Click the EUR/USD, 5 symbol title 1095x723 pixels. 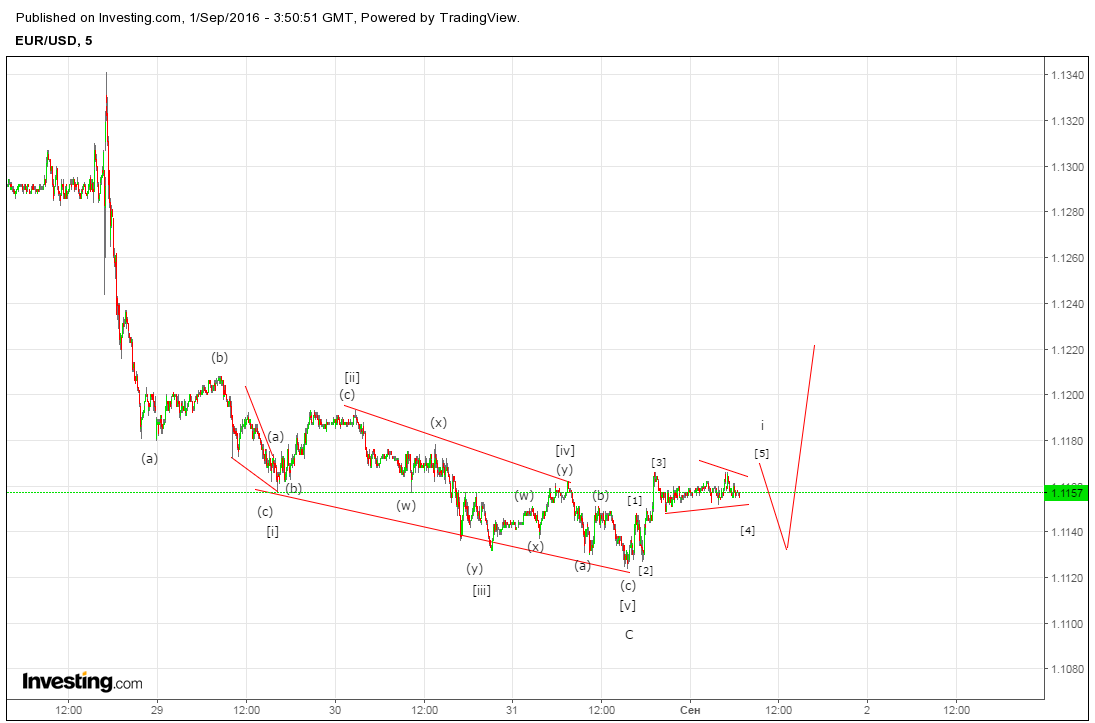pyautogui.click(x=54, y=41)
